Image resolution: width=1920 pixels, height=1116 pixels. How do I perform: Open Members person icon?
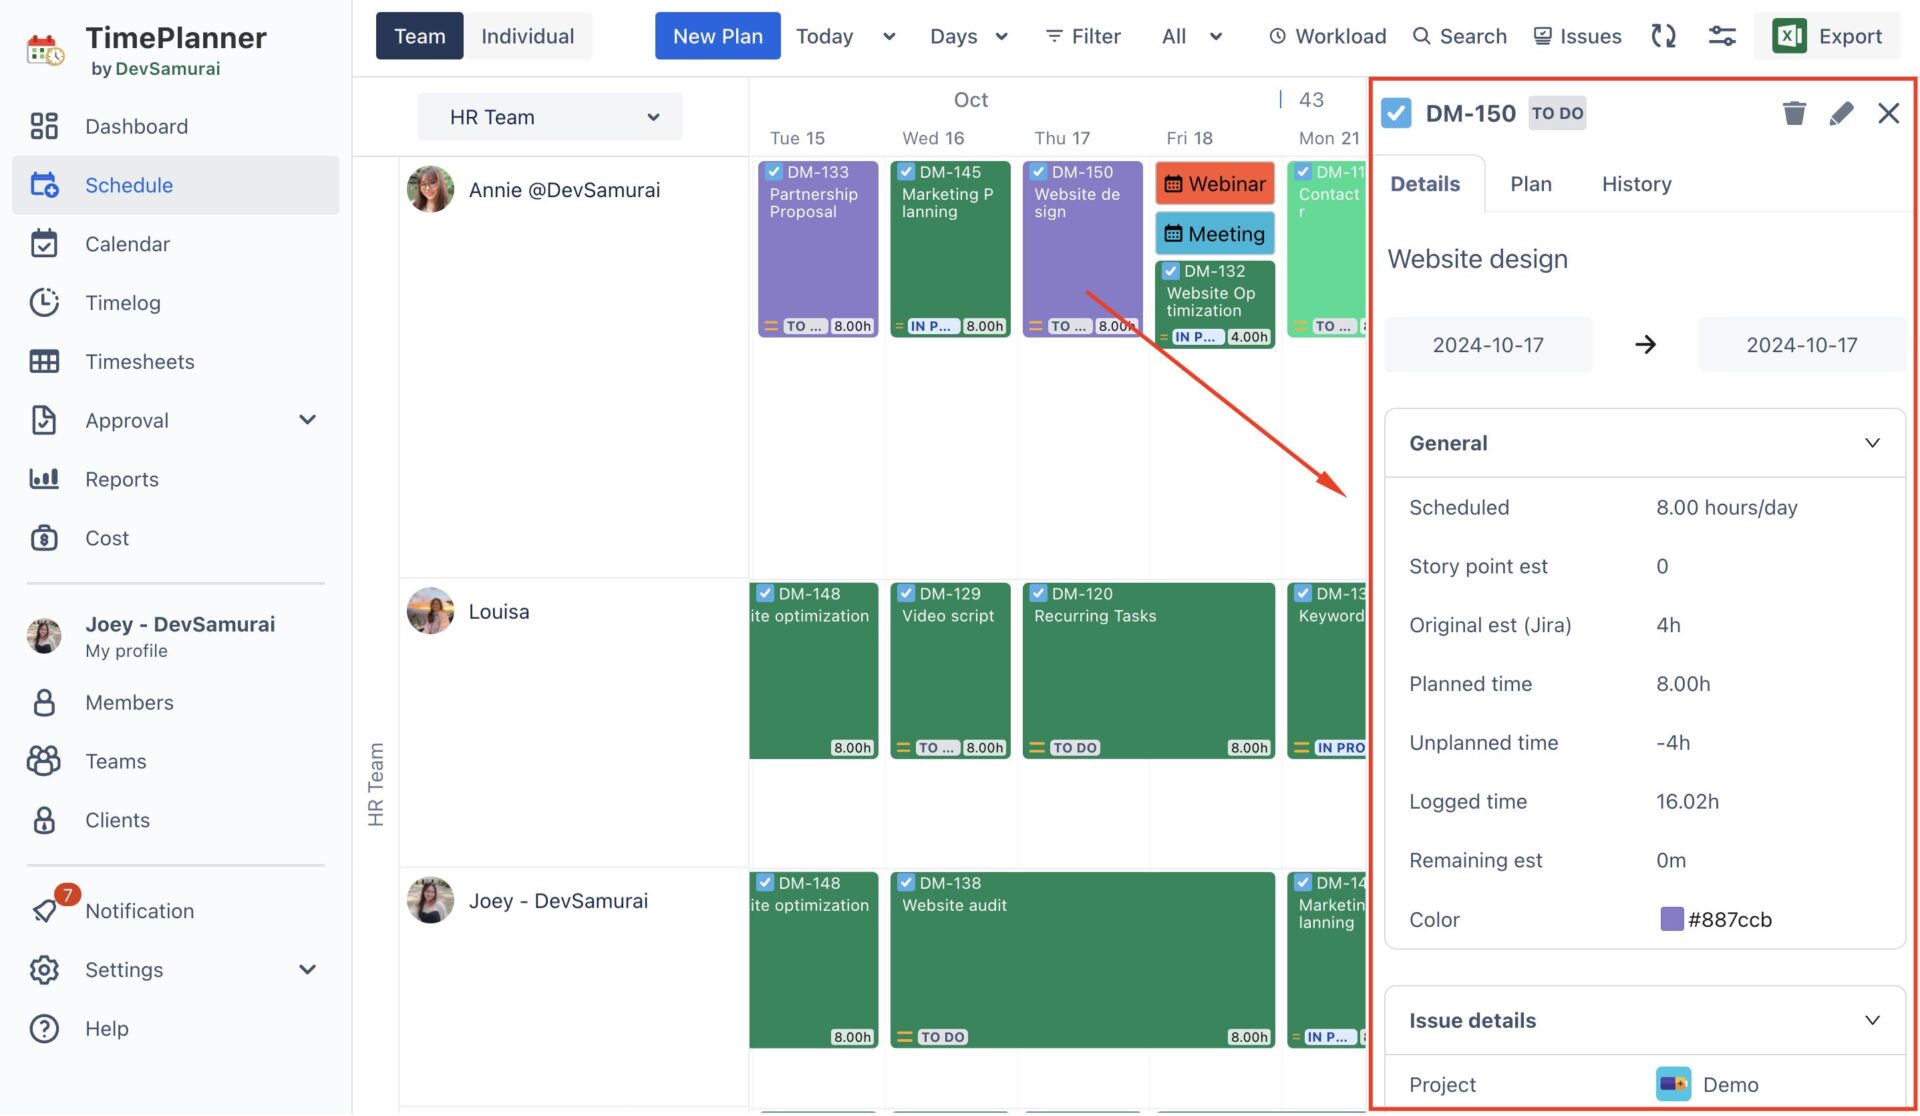coord(44,702)
